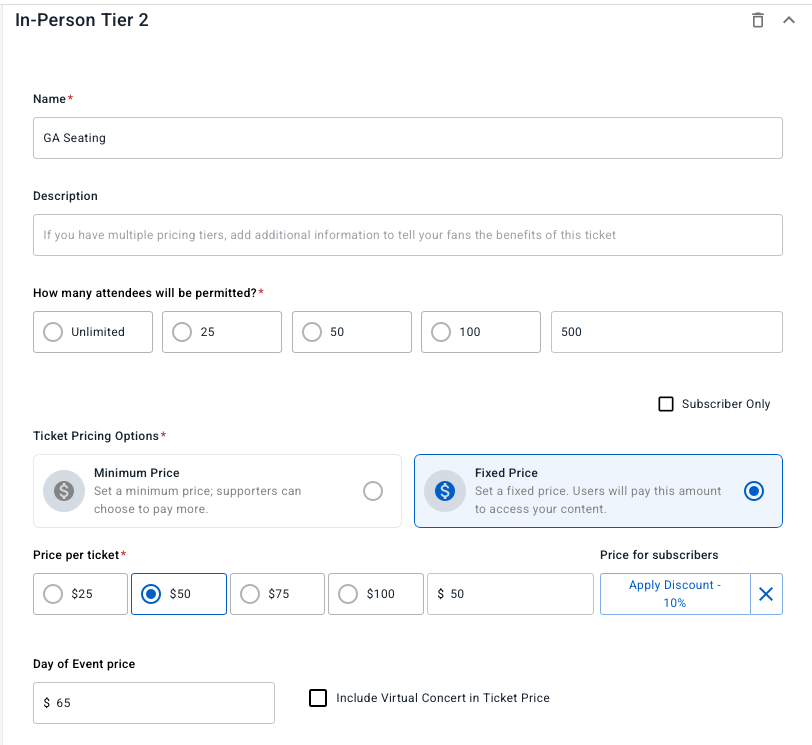Check Include Virtual Concert in Ticket Price
812x745 pixels.
[x=318, y=698]
